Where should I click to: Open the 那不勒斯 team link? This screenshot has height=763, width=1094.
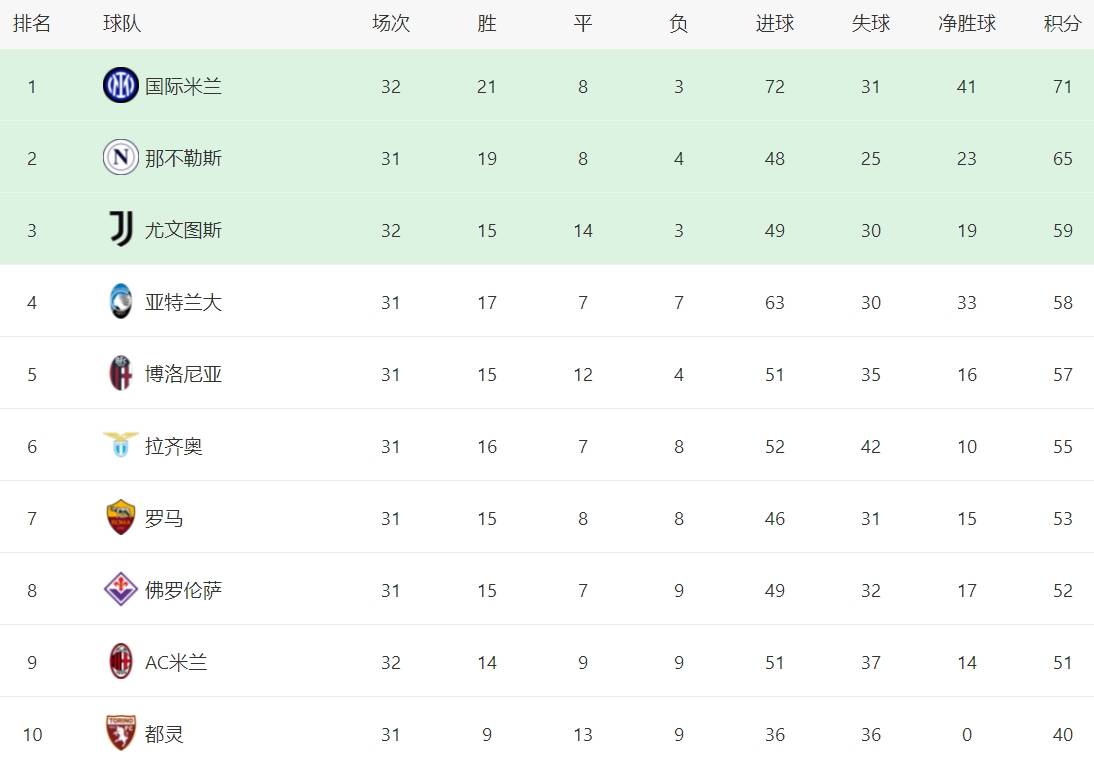click(x=183, y=159)
